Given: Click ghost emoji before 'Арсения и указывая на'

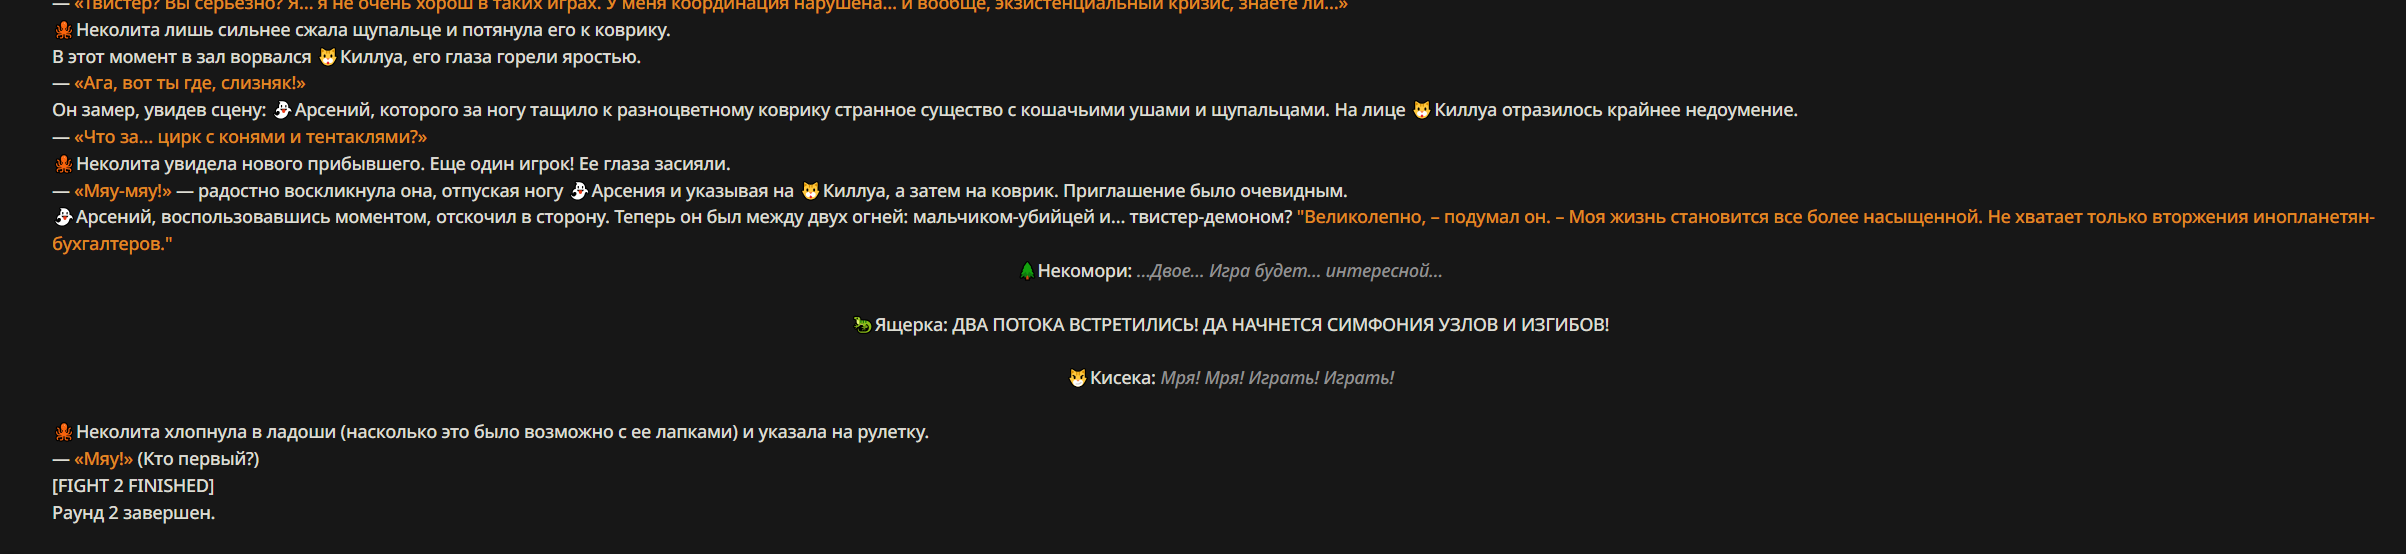Looking at the screenshot, I should click(578, 191).
